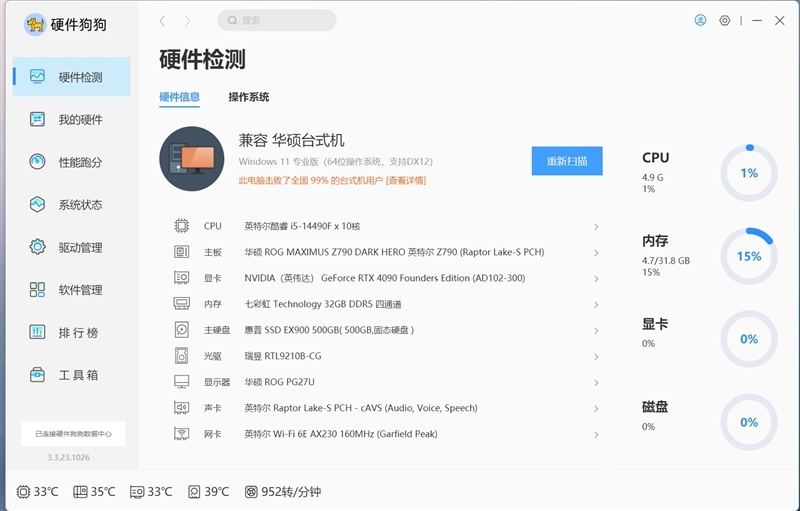
Task: Click the desktop computer avatar image
Action: pyautogui.click(x=192, y=159)
